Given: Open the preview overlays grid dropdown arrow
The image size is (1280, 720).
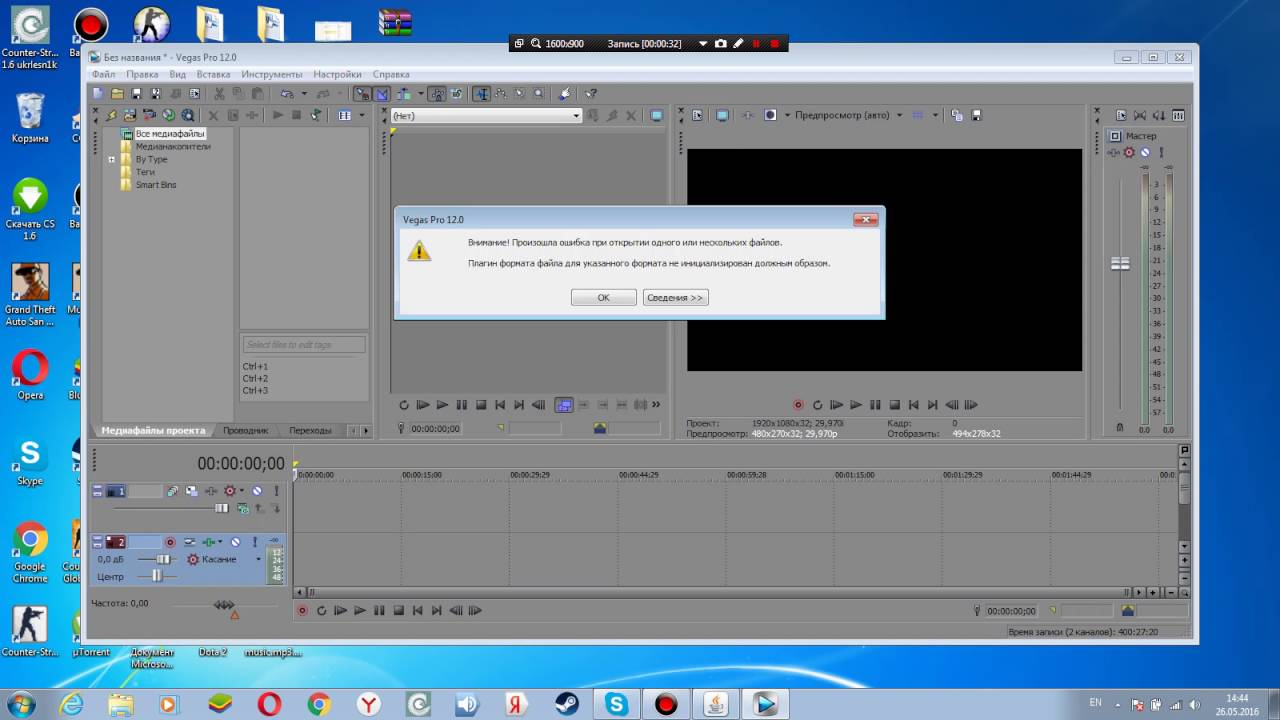Looking at the screenshot, I should tap(935, 115).
